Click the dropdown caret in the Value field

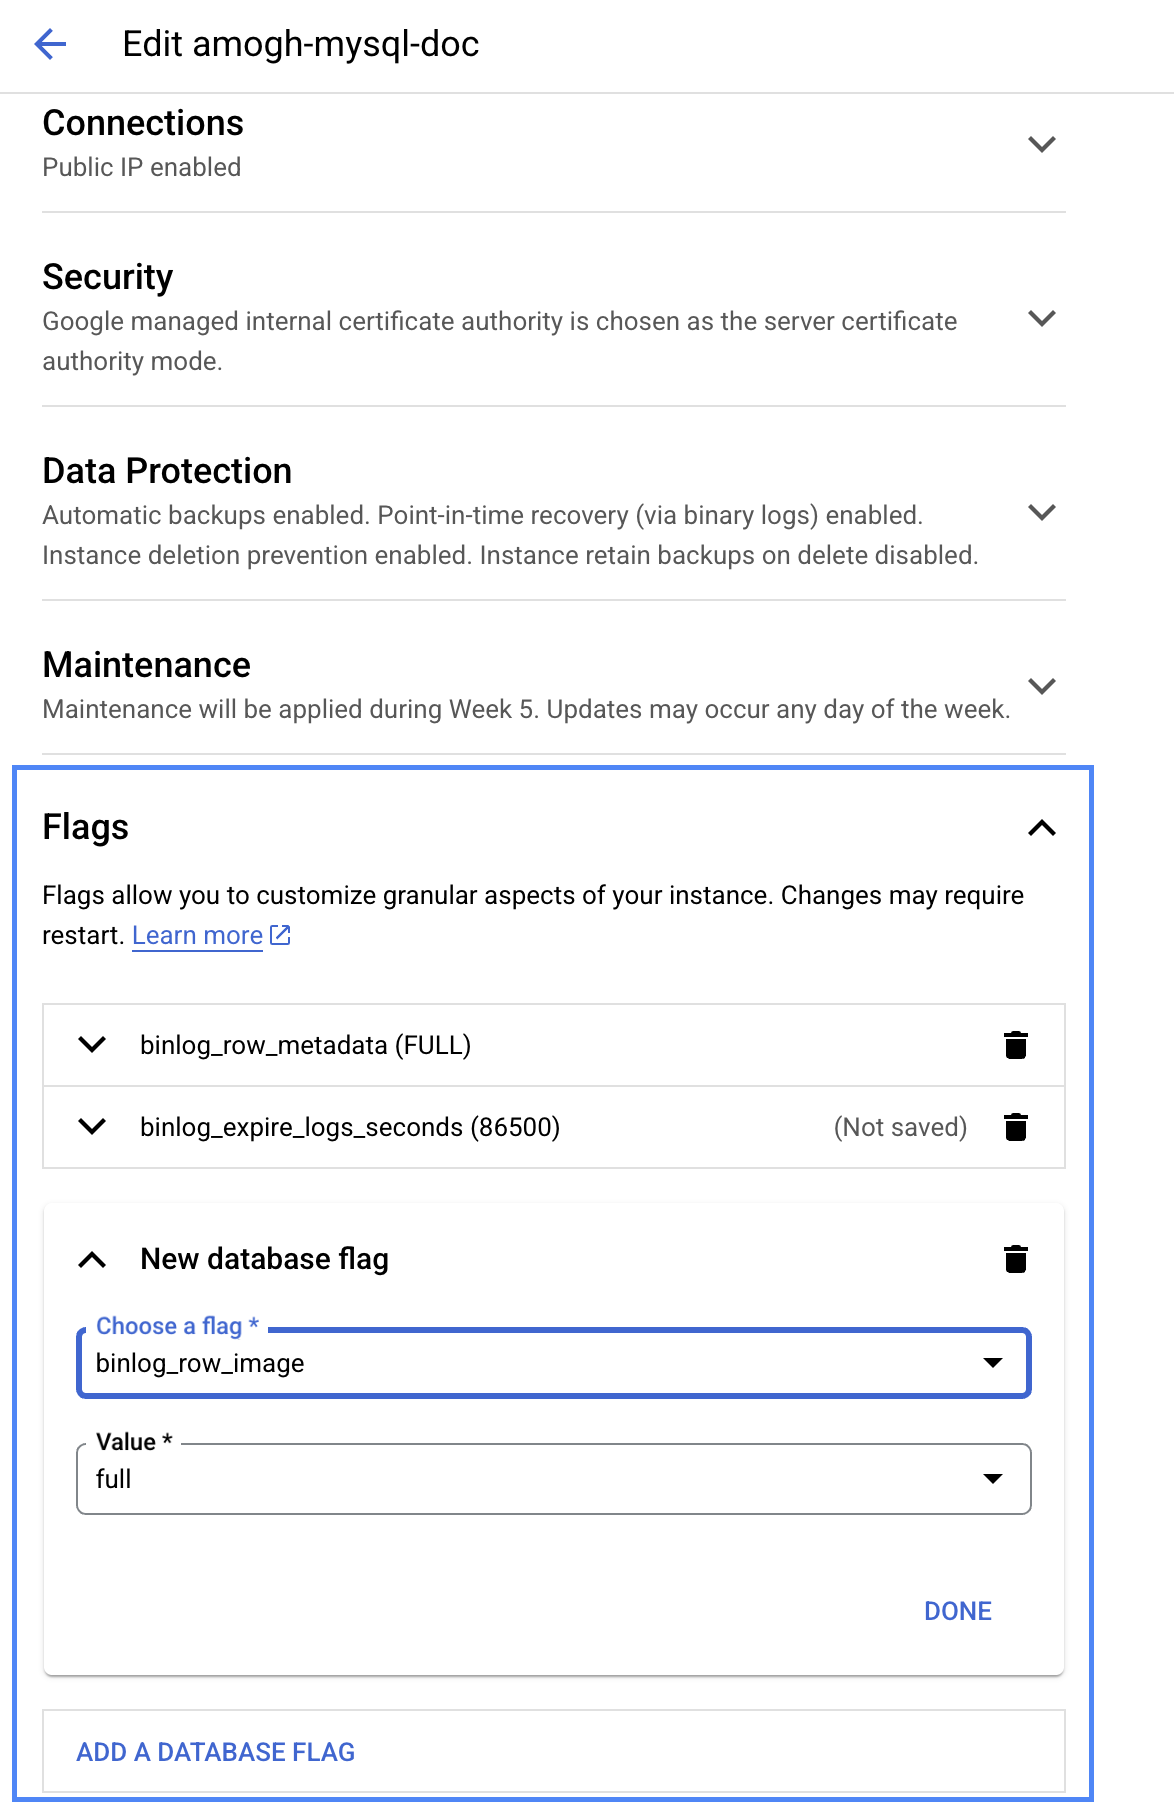(992, 1478)
